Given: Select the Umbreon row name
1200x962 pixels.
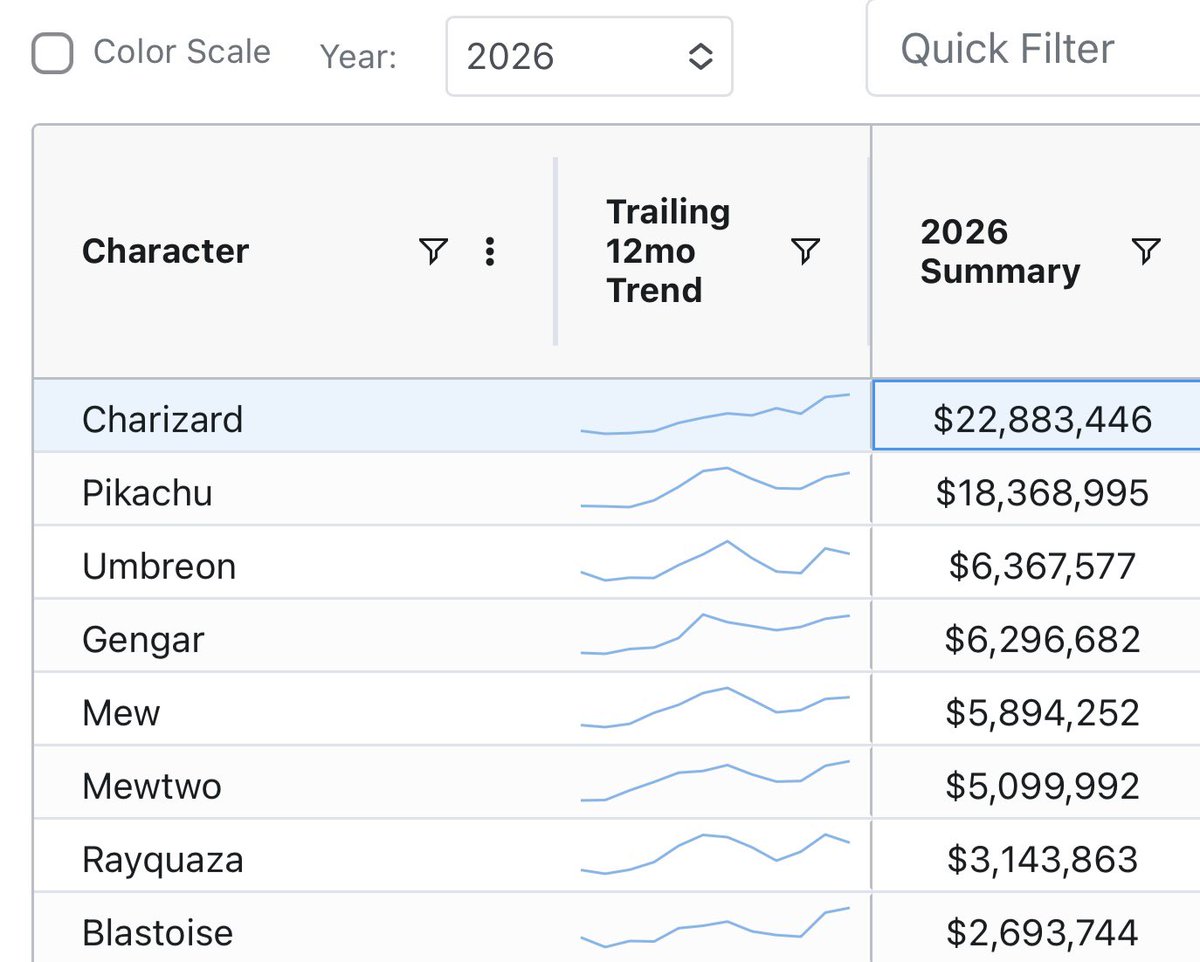Looking at the screenshot, I should pos(159,566).
